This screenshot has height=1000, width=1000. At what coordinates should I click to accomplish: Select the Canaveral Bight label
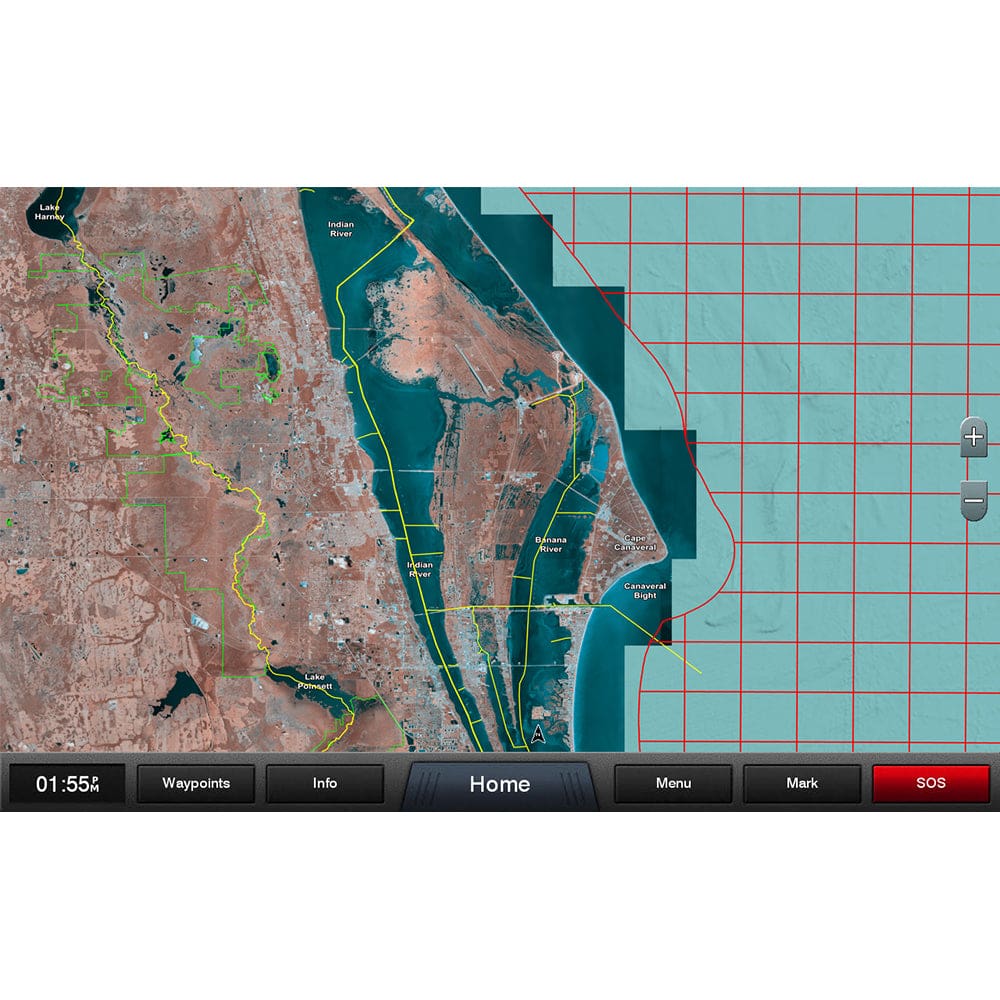[645, 592]
